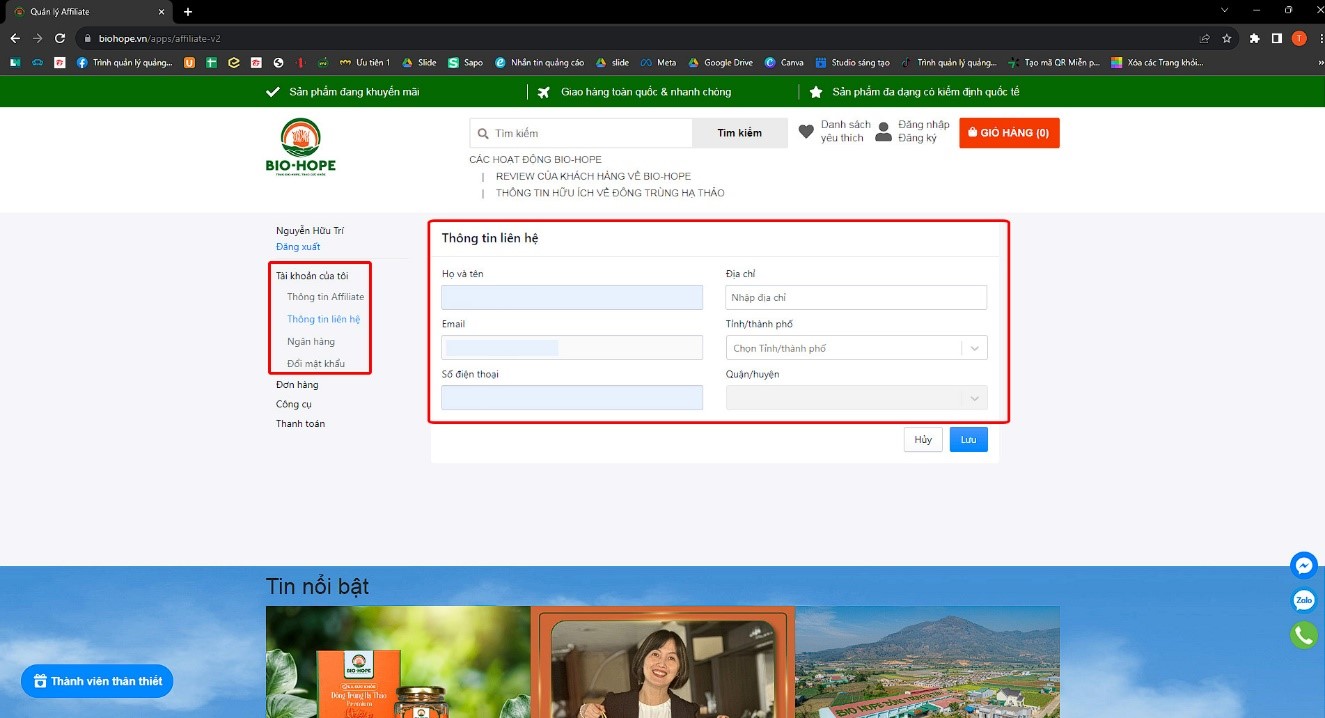Reload the page with refresh icon
The image size is (1325, 718).
(x=60, y=38)
